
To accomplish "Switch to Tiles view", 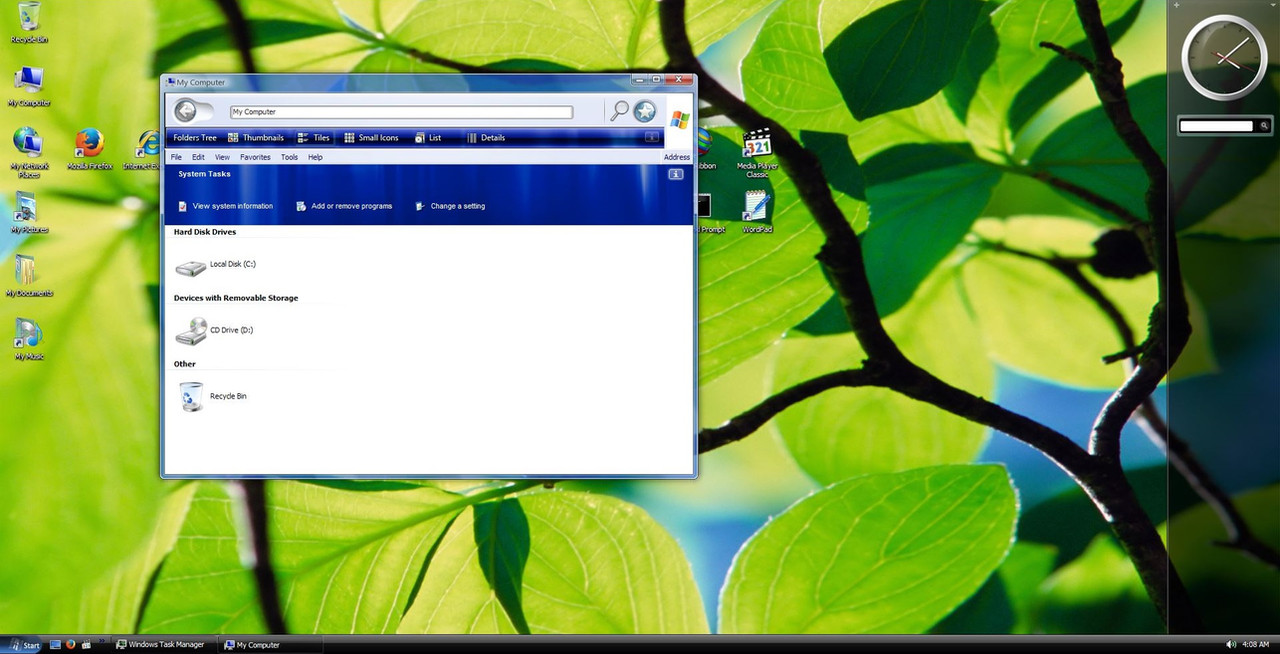I will coord(314,138).
